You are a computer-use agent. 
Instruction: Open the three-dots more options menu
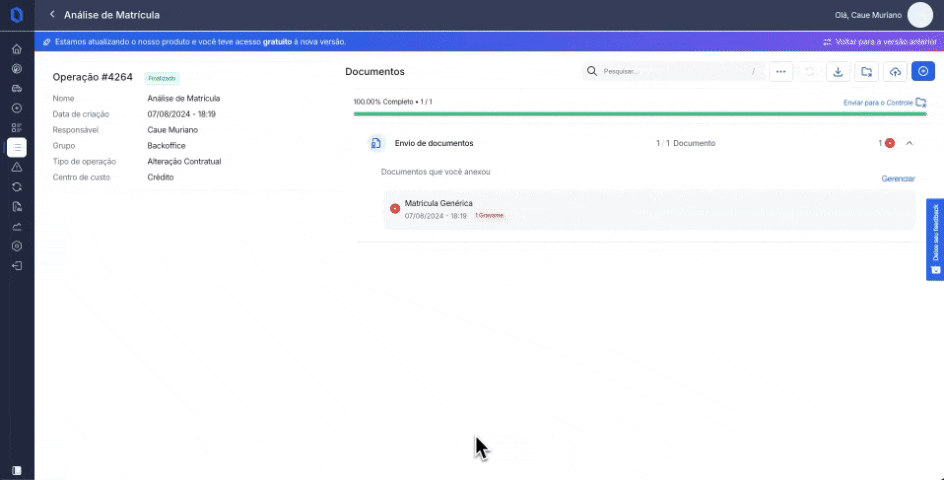point(781,72)
